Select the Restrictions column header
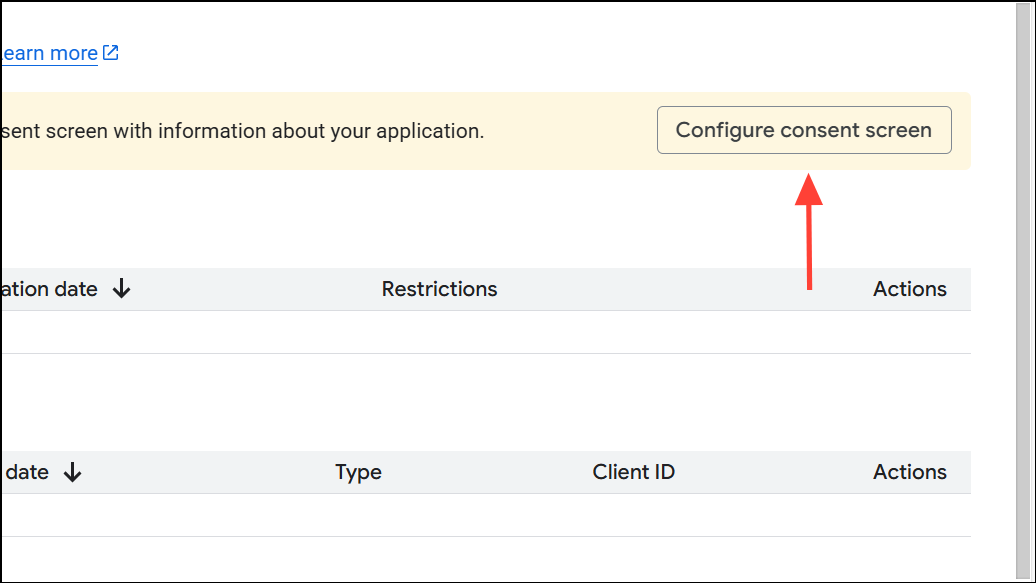1036x583 pixels. tap(439, 289)
